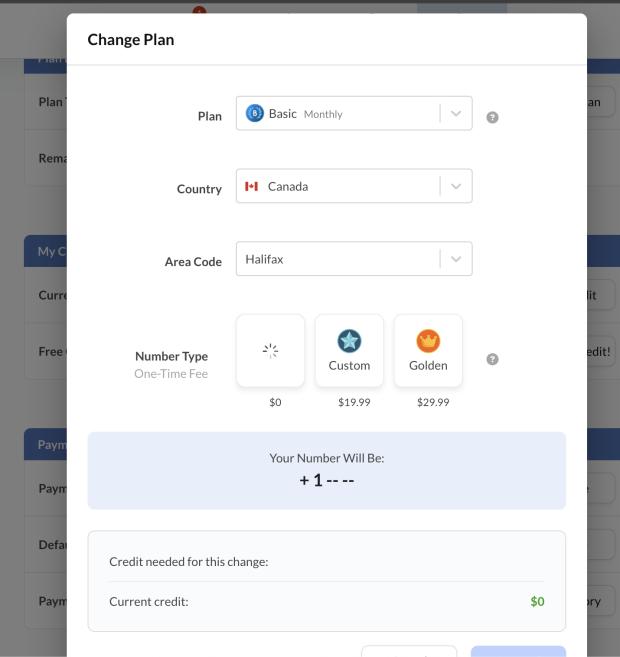Viewport: 620px width, 657px height.
Task: Select the Golden number type card
Action: point(428,351)
